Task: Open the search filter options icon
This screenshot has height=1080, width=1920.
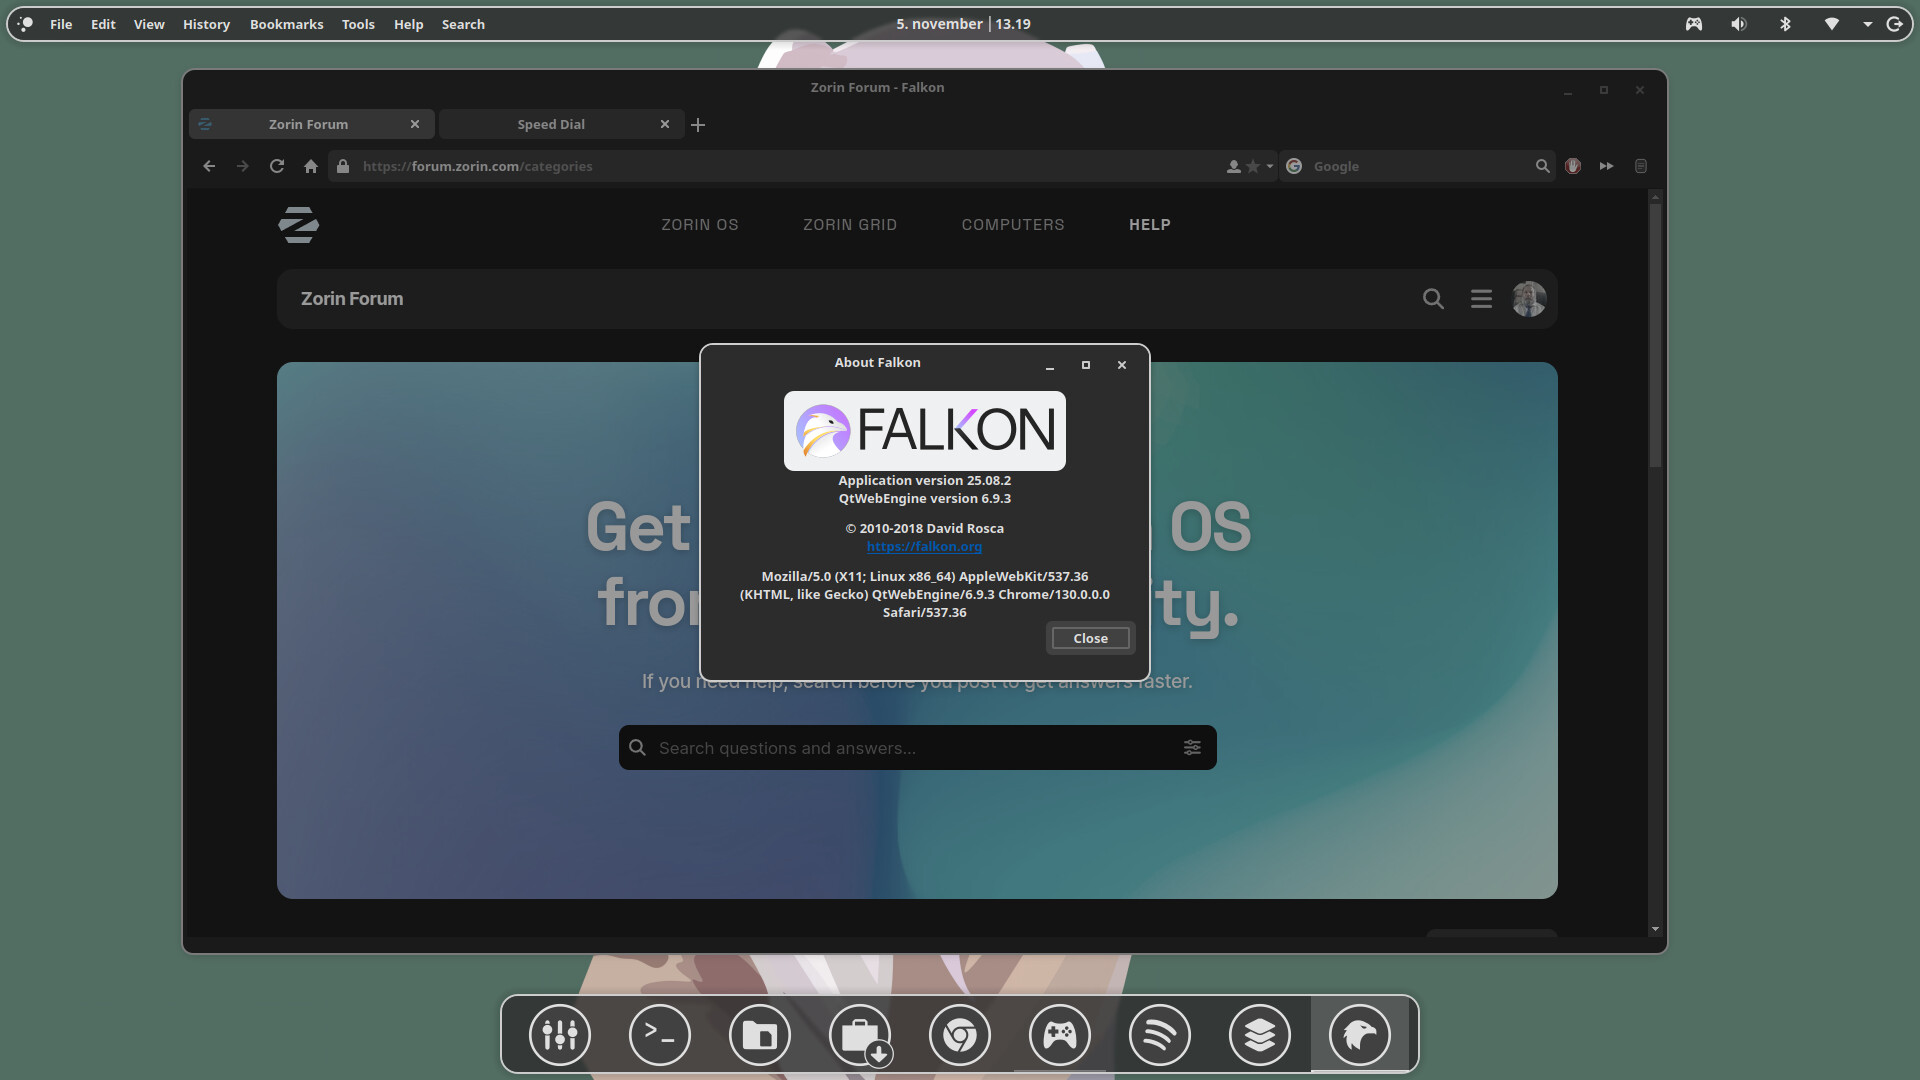Action: 1192,748
